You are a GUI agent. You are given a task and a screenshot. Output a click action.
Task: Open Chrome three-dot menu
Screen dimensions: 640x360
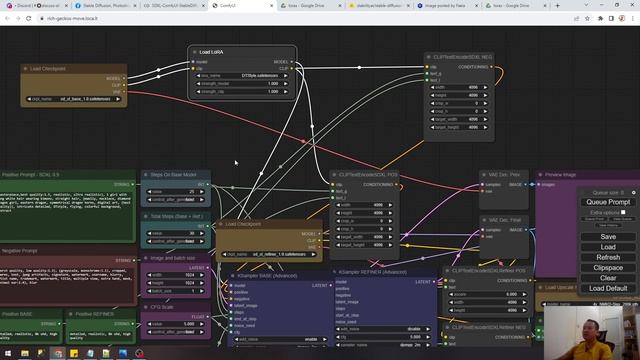click(x=633, y=19)
